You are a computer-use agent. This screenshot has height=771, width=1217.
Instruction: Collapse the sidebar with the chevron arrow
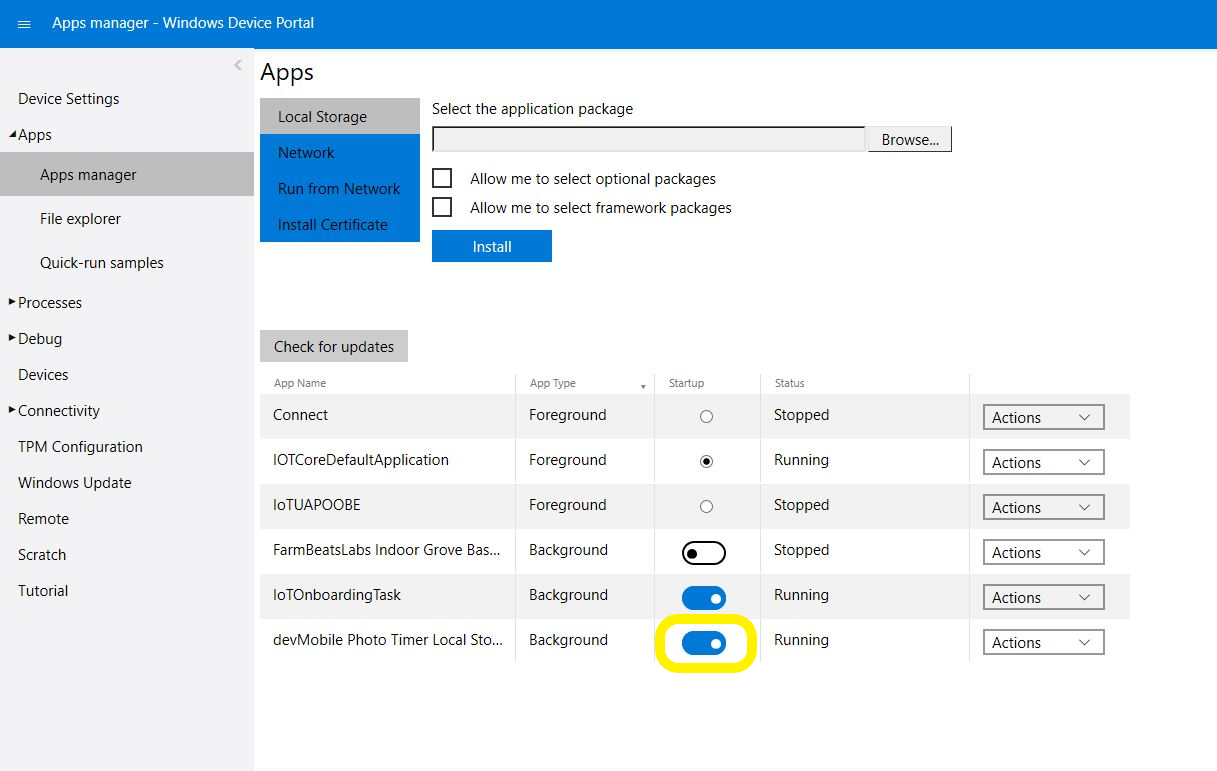click(238, 65)
